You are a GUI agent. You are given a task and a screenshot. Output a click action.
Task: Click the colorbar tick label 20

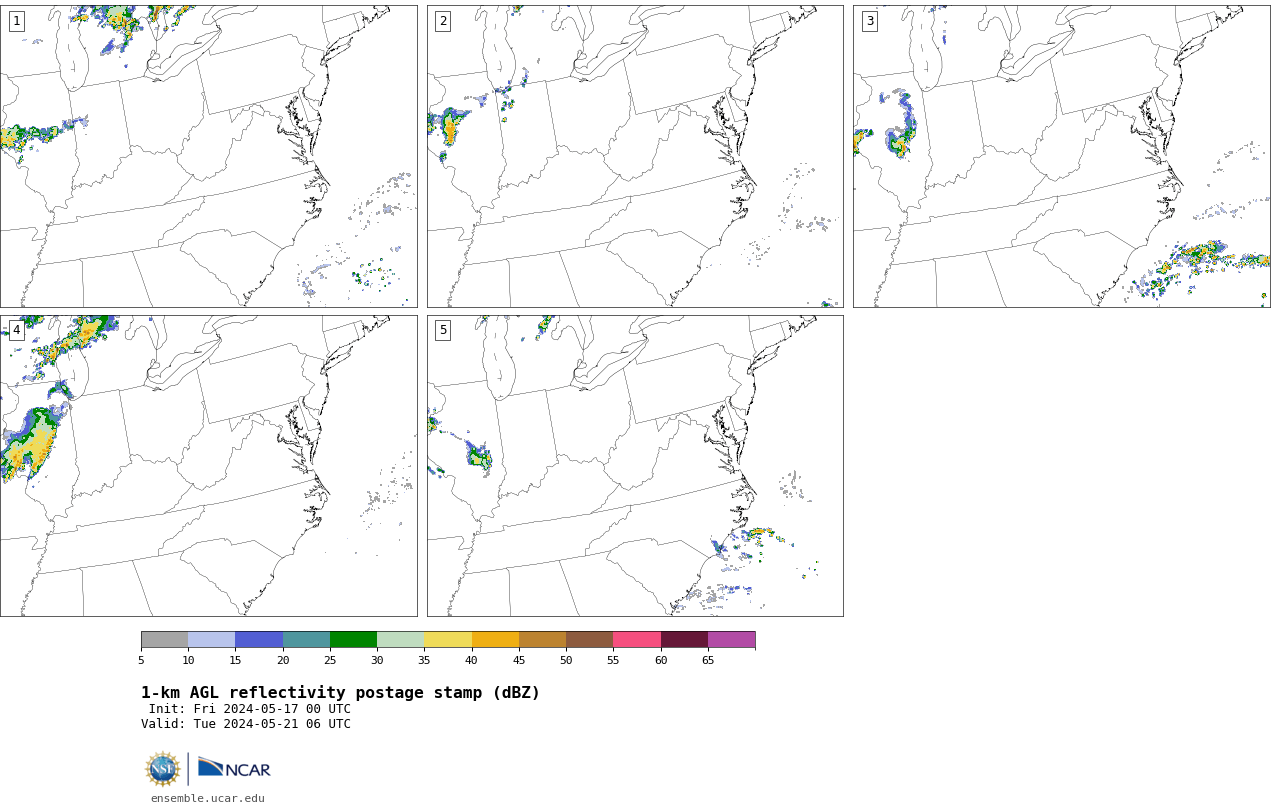pos(283,660)
